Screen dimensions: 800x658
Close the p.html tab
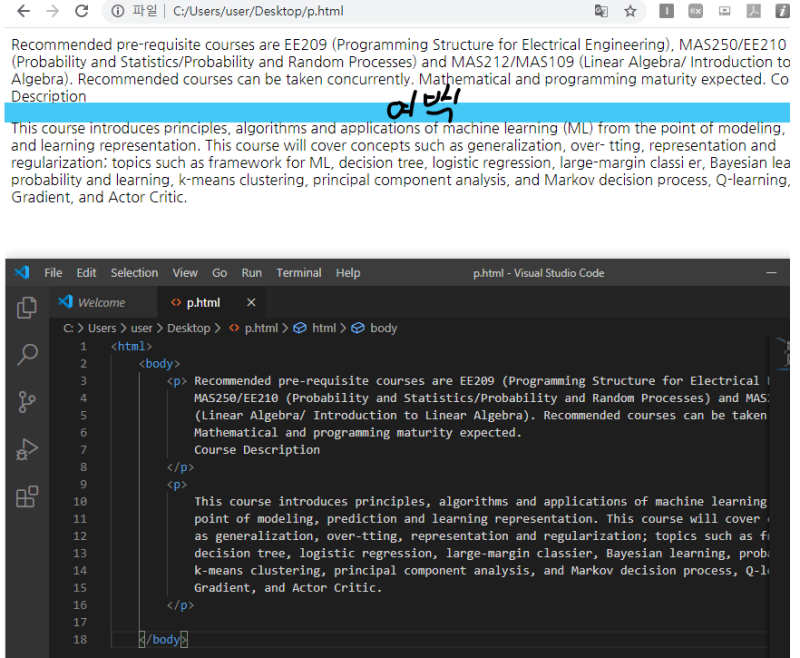(251, 302)
